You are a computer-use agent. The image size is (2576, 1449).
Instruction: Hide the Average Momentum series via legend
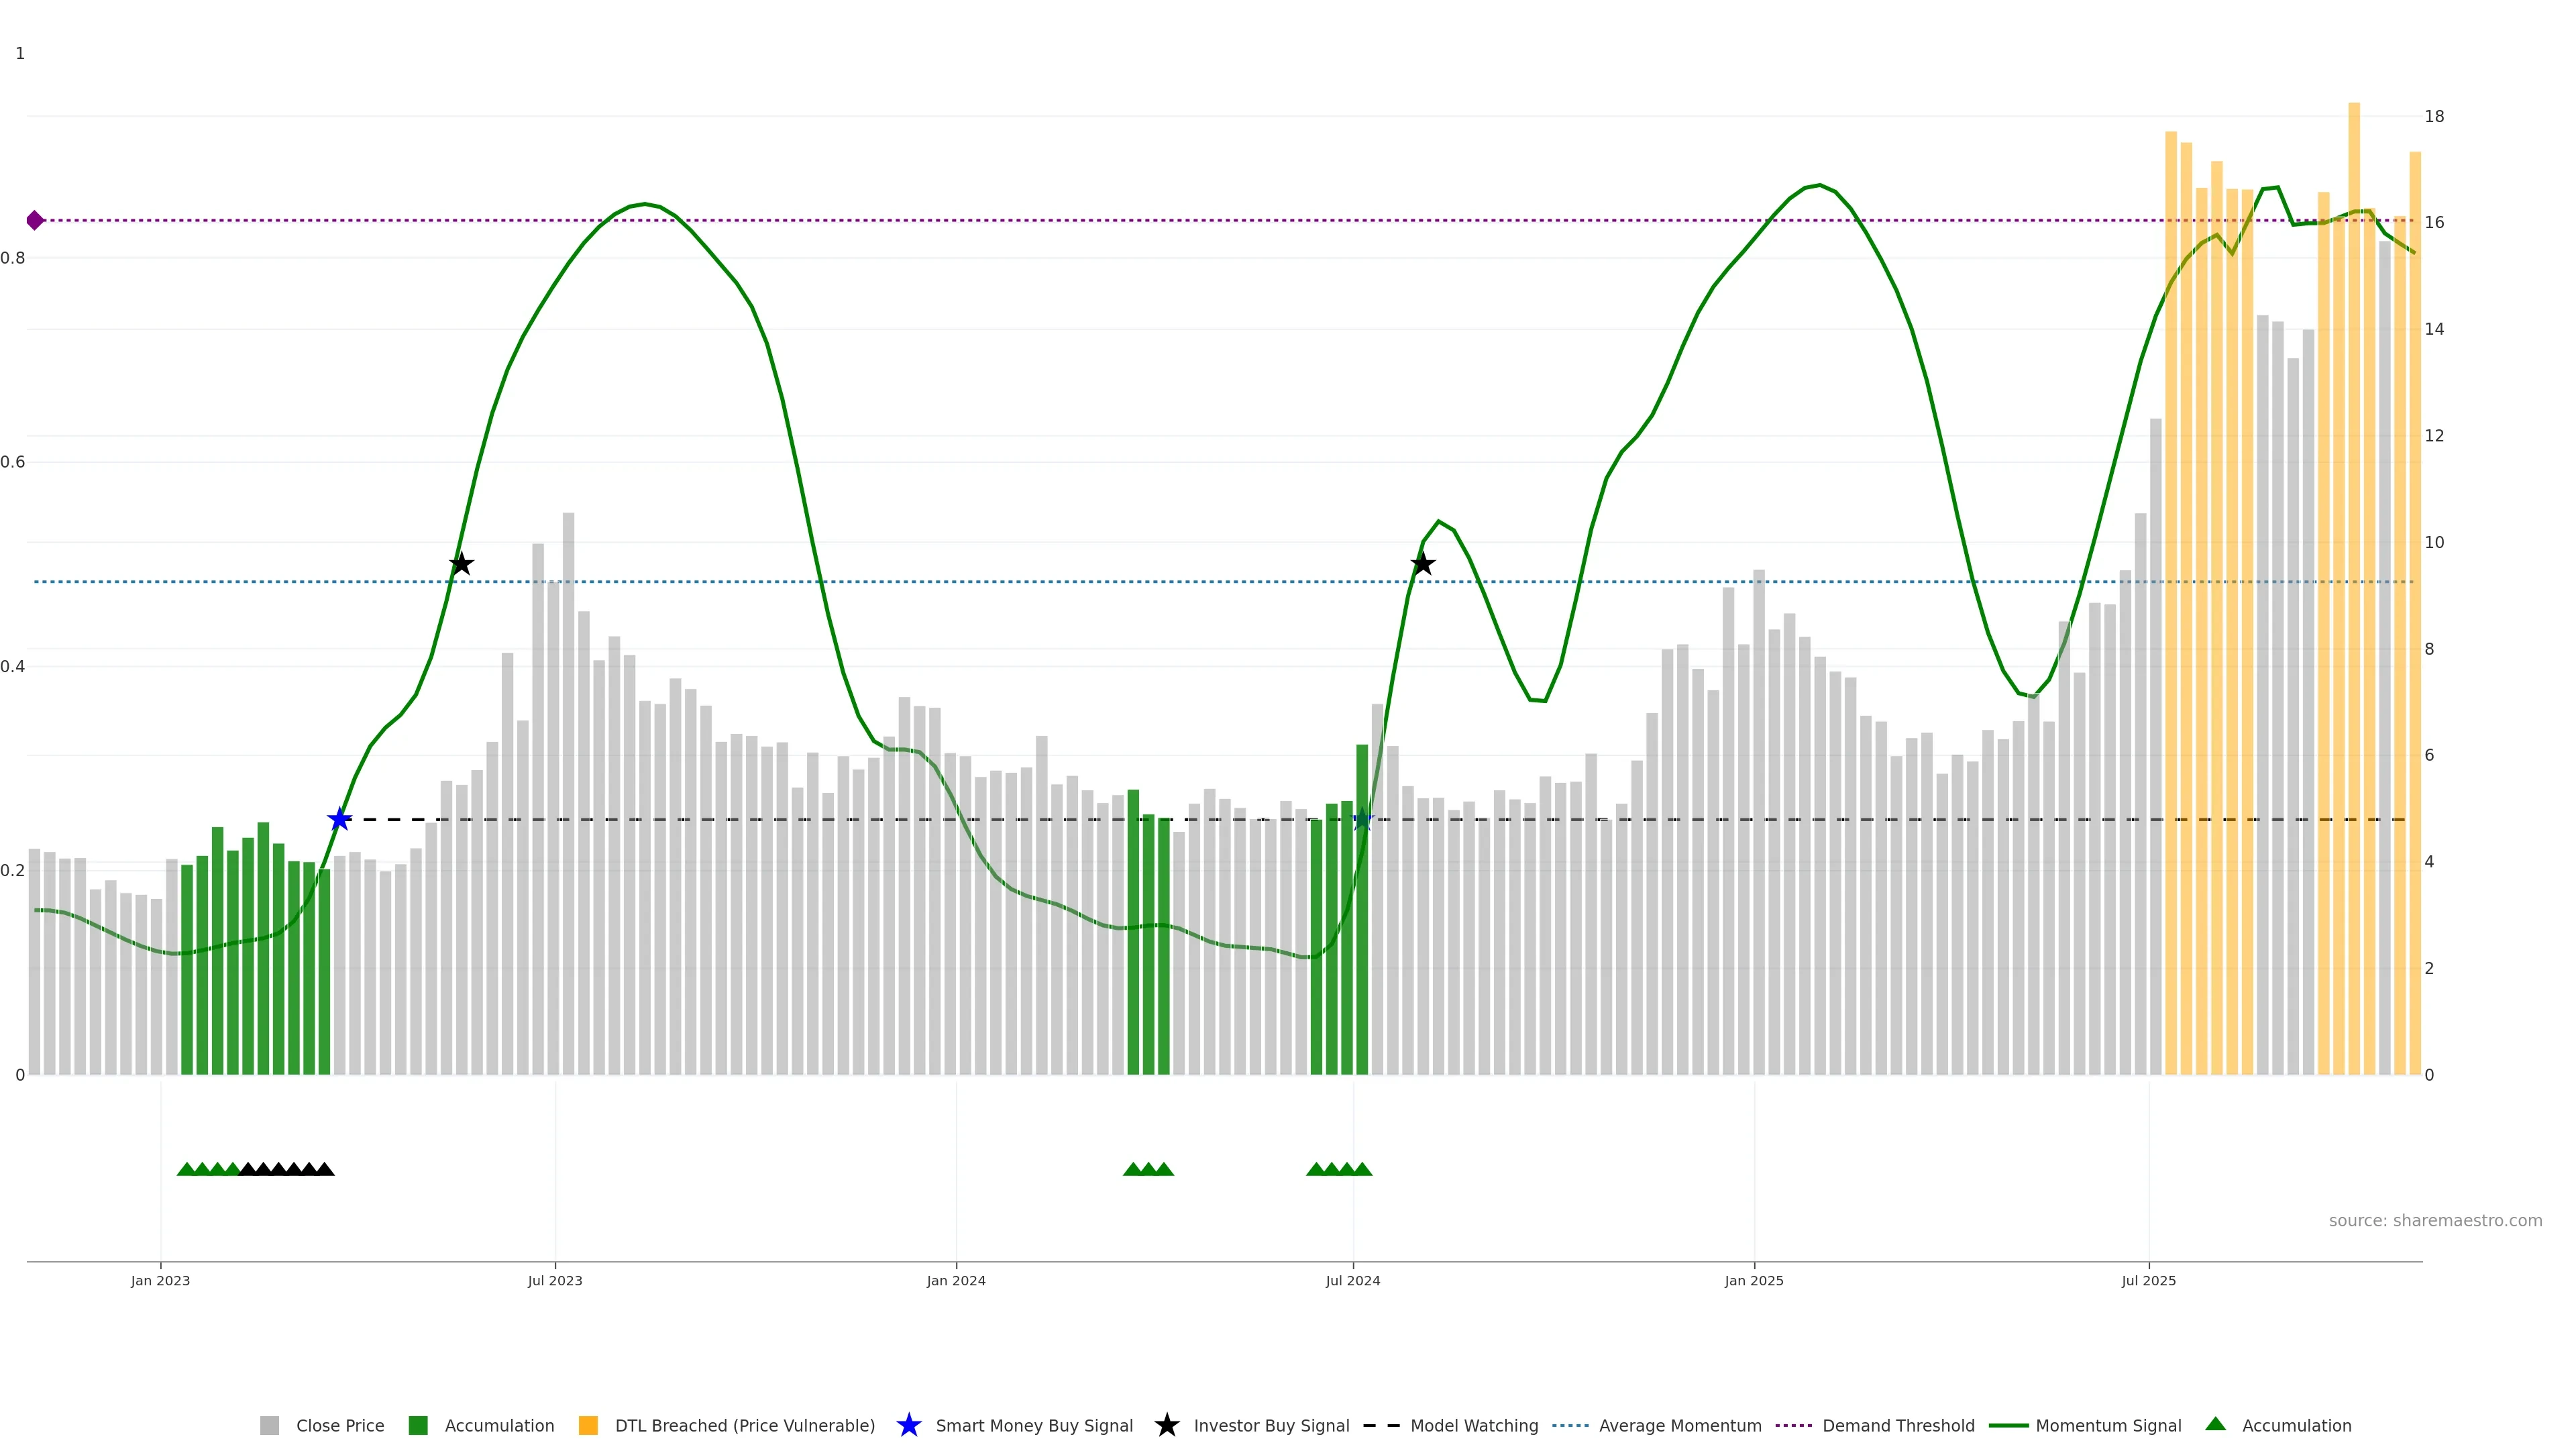1679,1426
